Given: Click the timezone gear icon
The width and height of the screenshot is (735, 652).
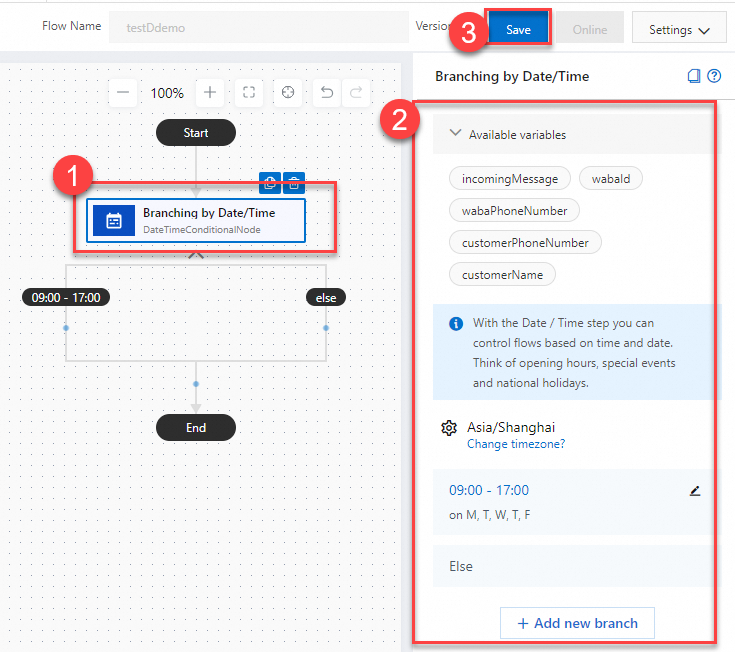Looking at the screenshot, I should pyautogui.click(x=449, y=427).
